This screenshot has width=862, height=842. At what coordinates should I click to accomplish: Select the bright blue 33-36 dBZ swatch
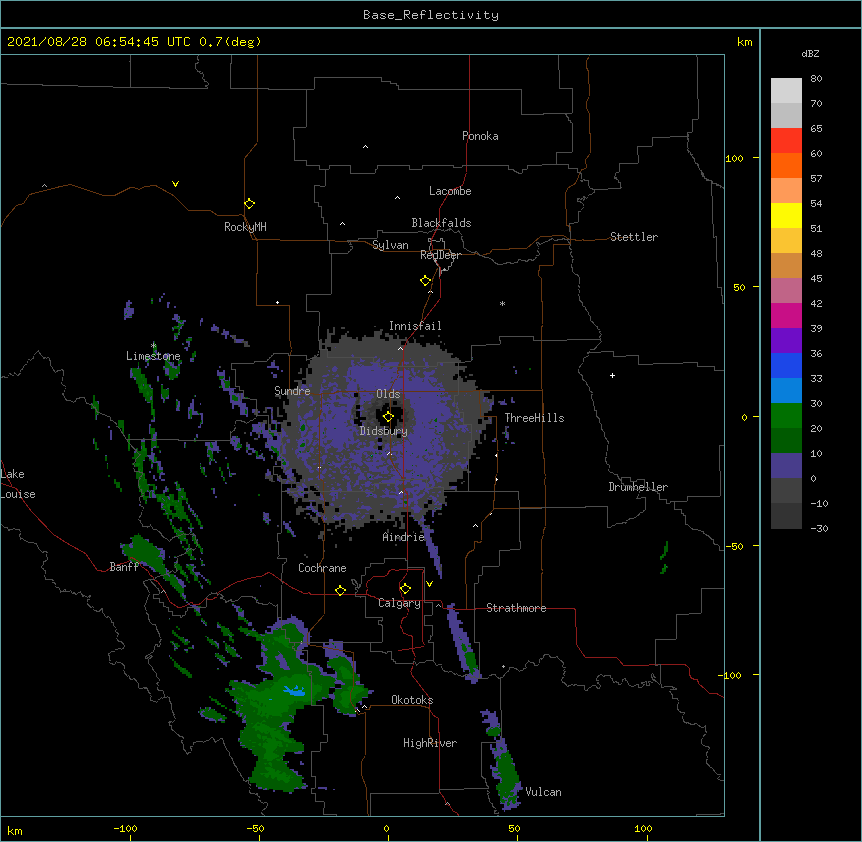(786, 365)
